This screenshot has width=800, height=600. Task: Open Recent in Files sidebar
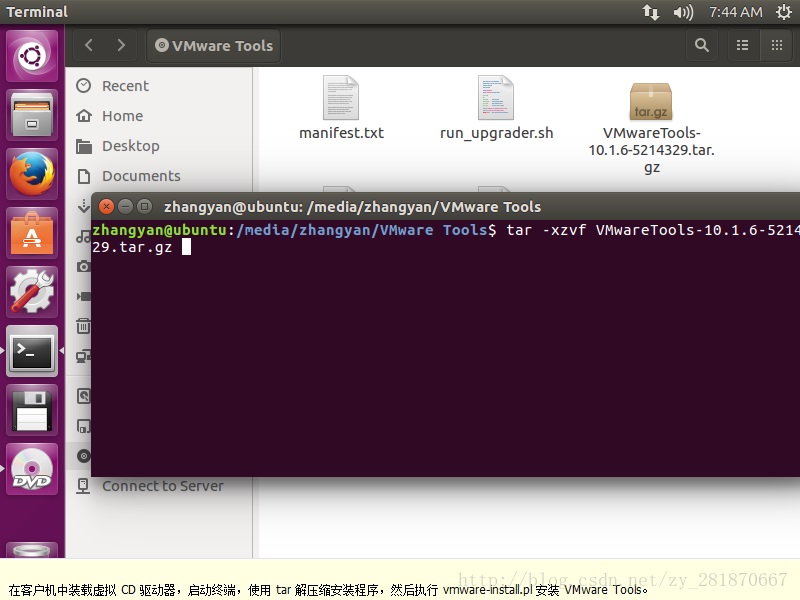(159, 86)
